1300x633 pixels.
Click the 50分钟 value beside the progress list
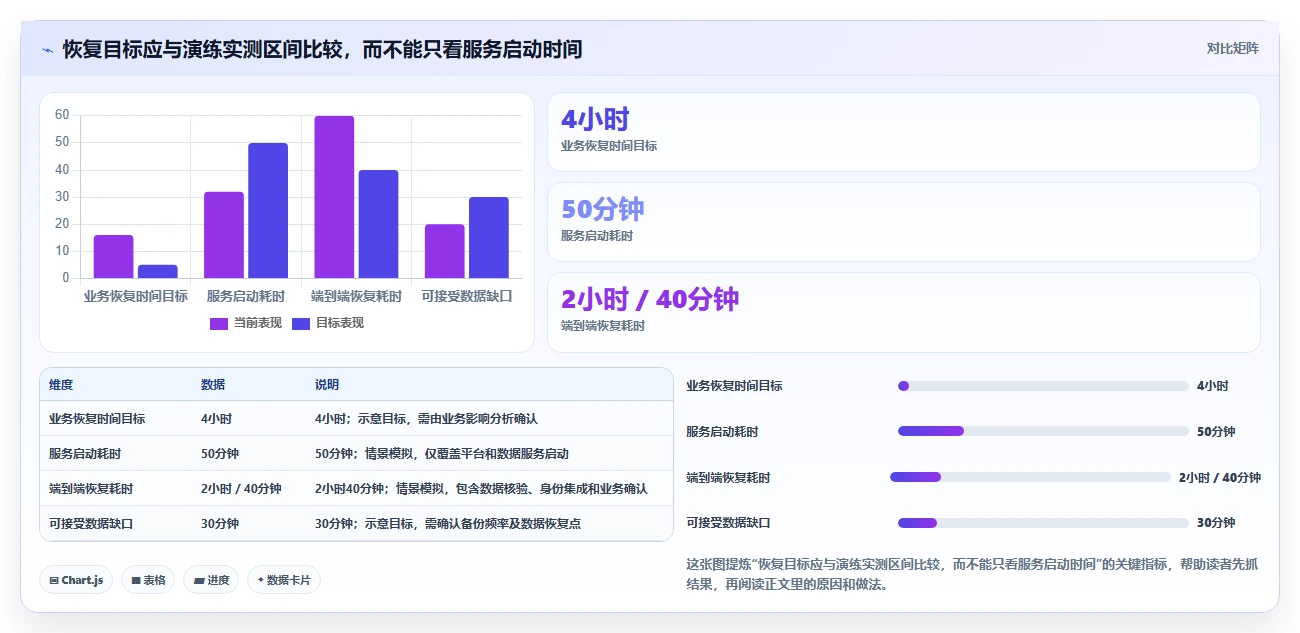coord(1216,432)
